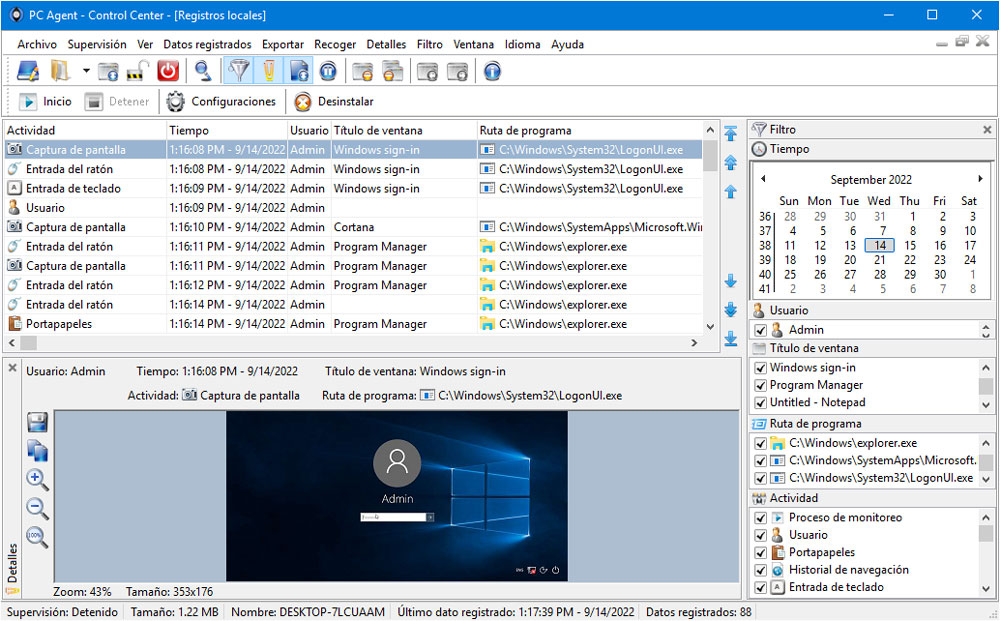
Task: Open the Datos registrados menu
Action: 207,44
